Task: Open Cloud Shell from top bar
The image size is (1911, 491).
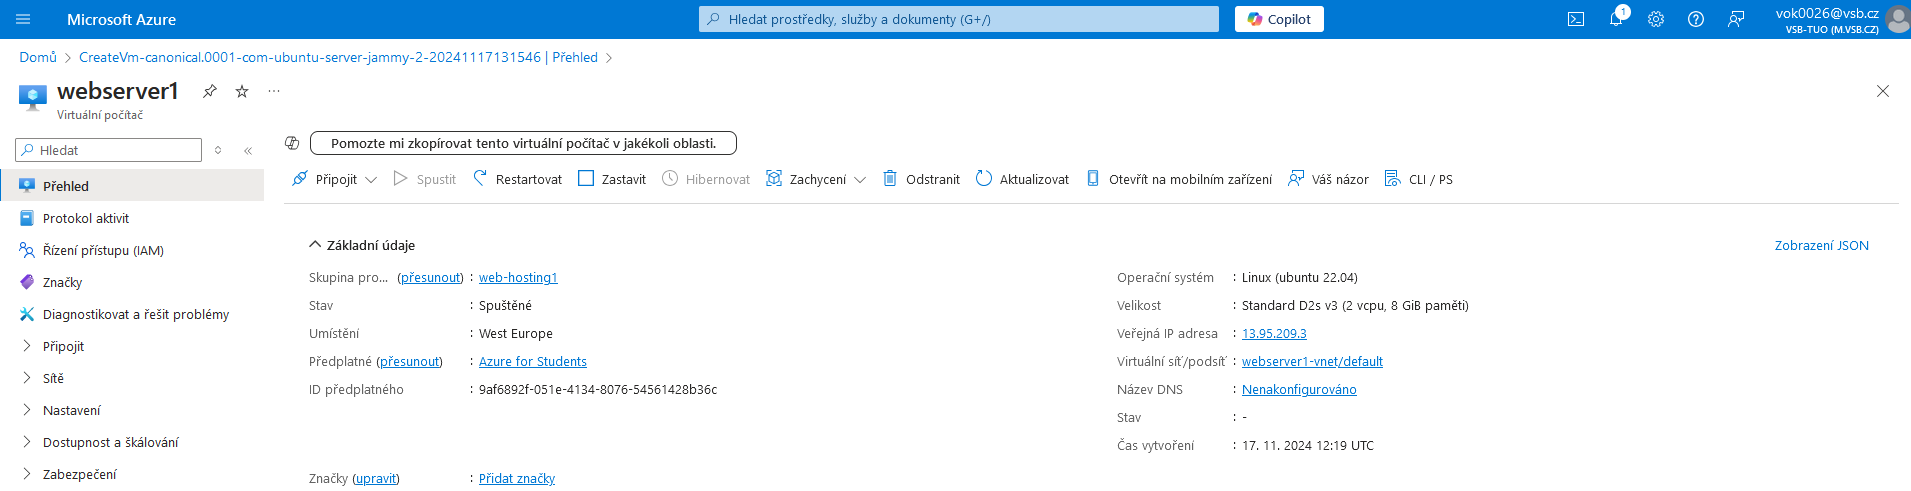Action: 1576,19
